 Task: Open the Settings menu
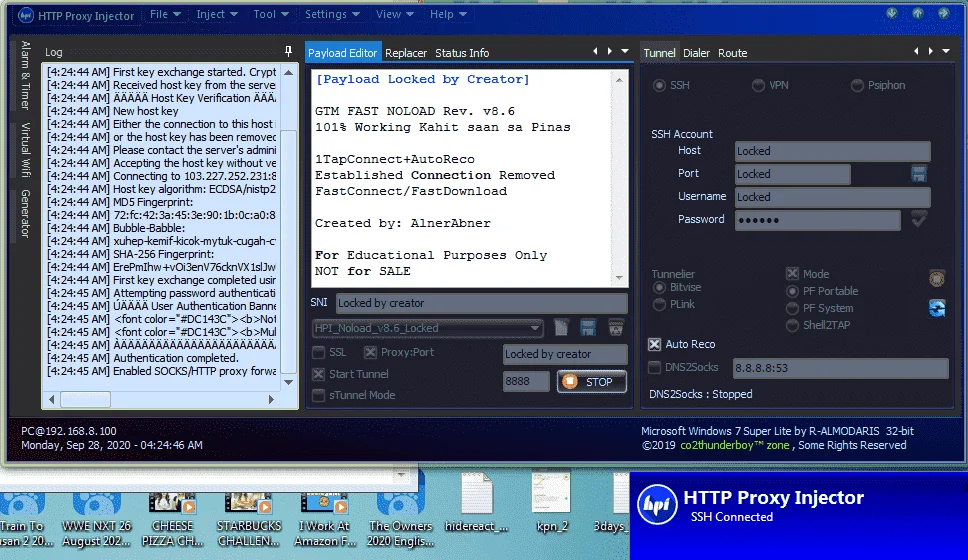(x=332, y=14)
